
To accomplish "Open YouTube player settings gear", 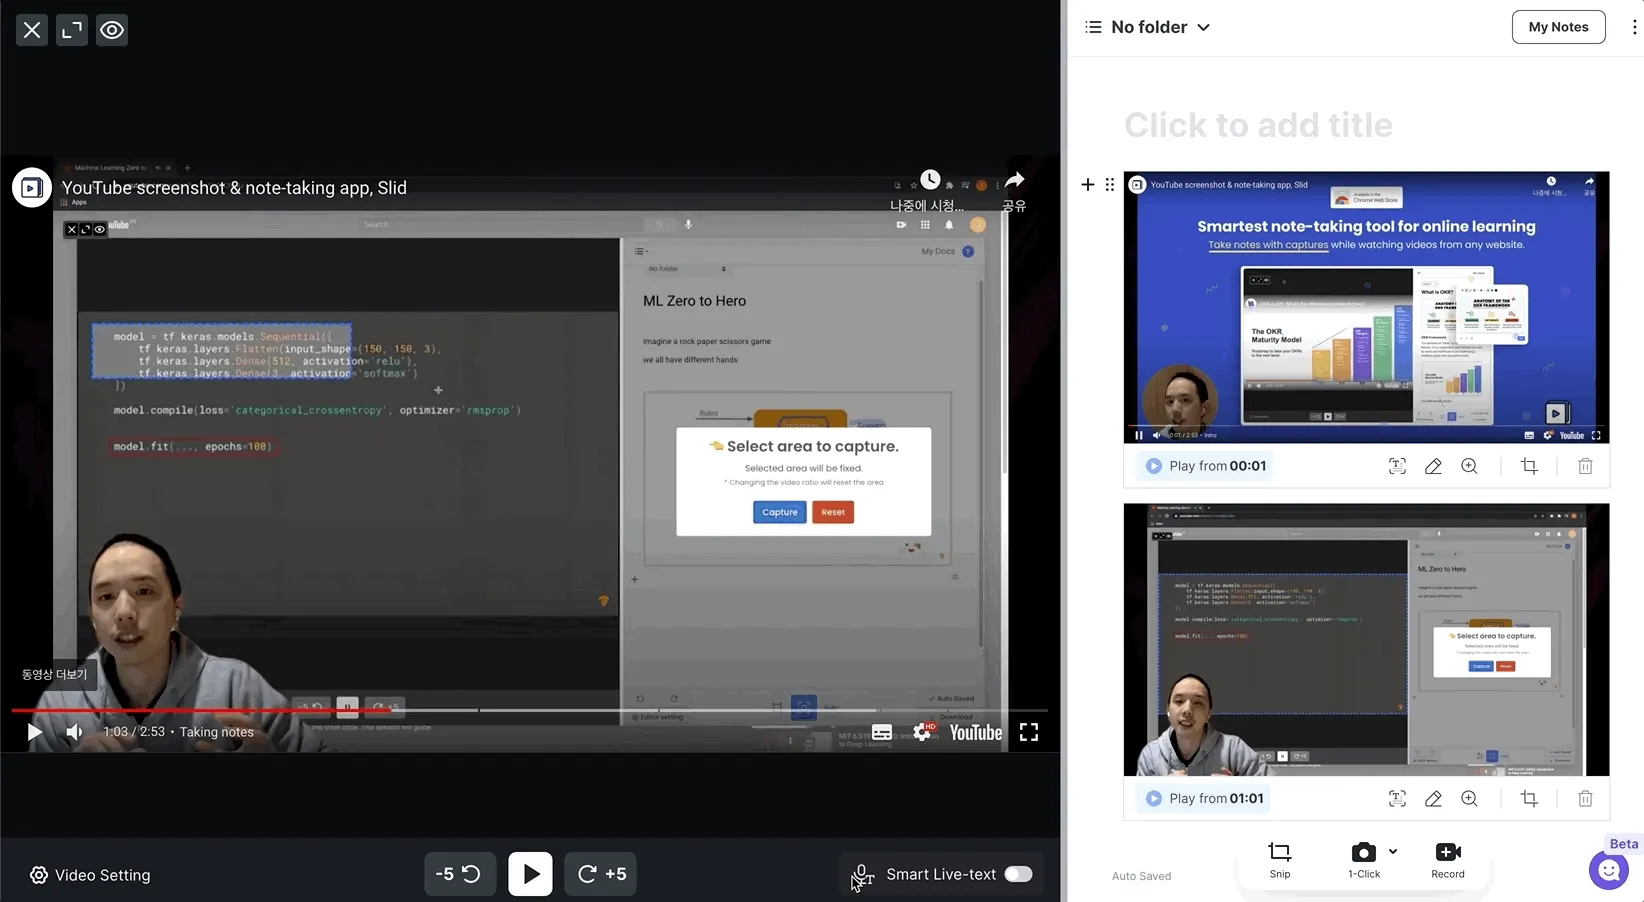I will tap(923, 732).
